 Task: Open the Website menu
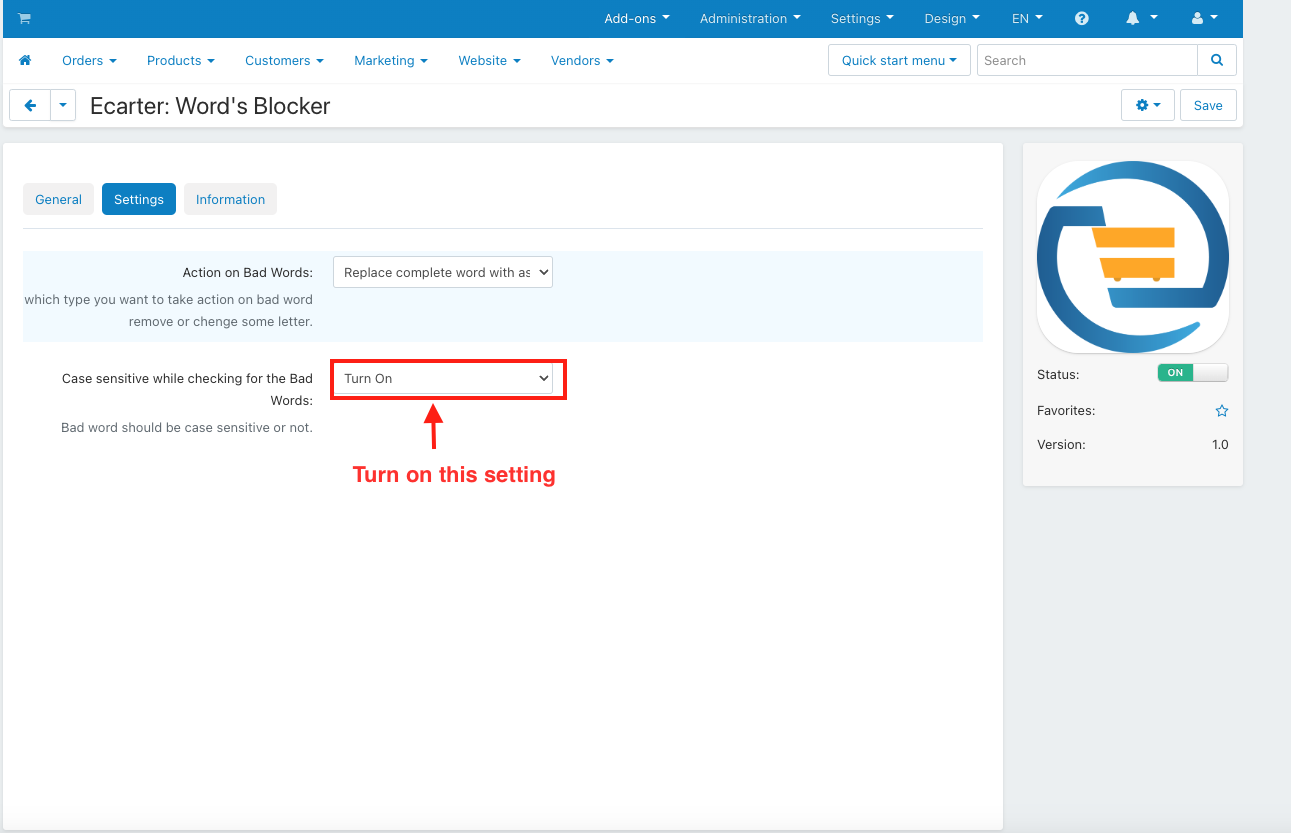(x=489, y=60)
